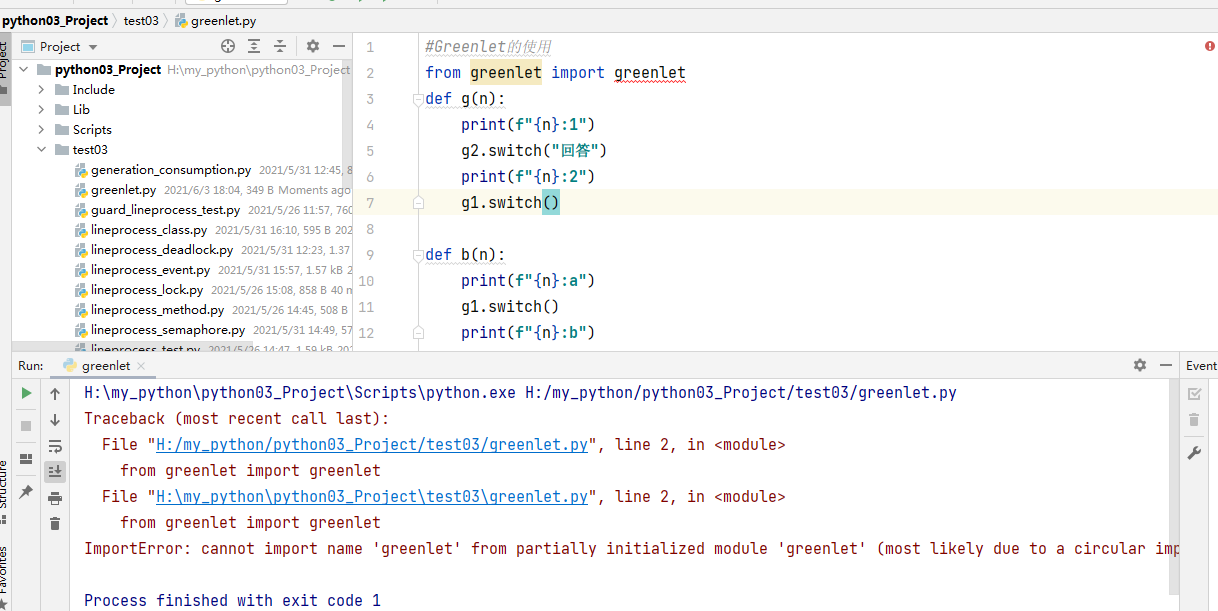Viewport: 1218px width, 611px height.
Task: Clear console output with the trash icon
Action: click(55, 523)
